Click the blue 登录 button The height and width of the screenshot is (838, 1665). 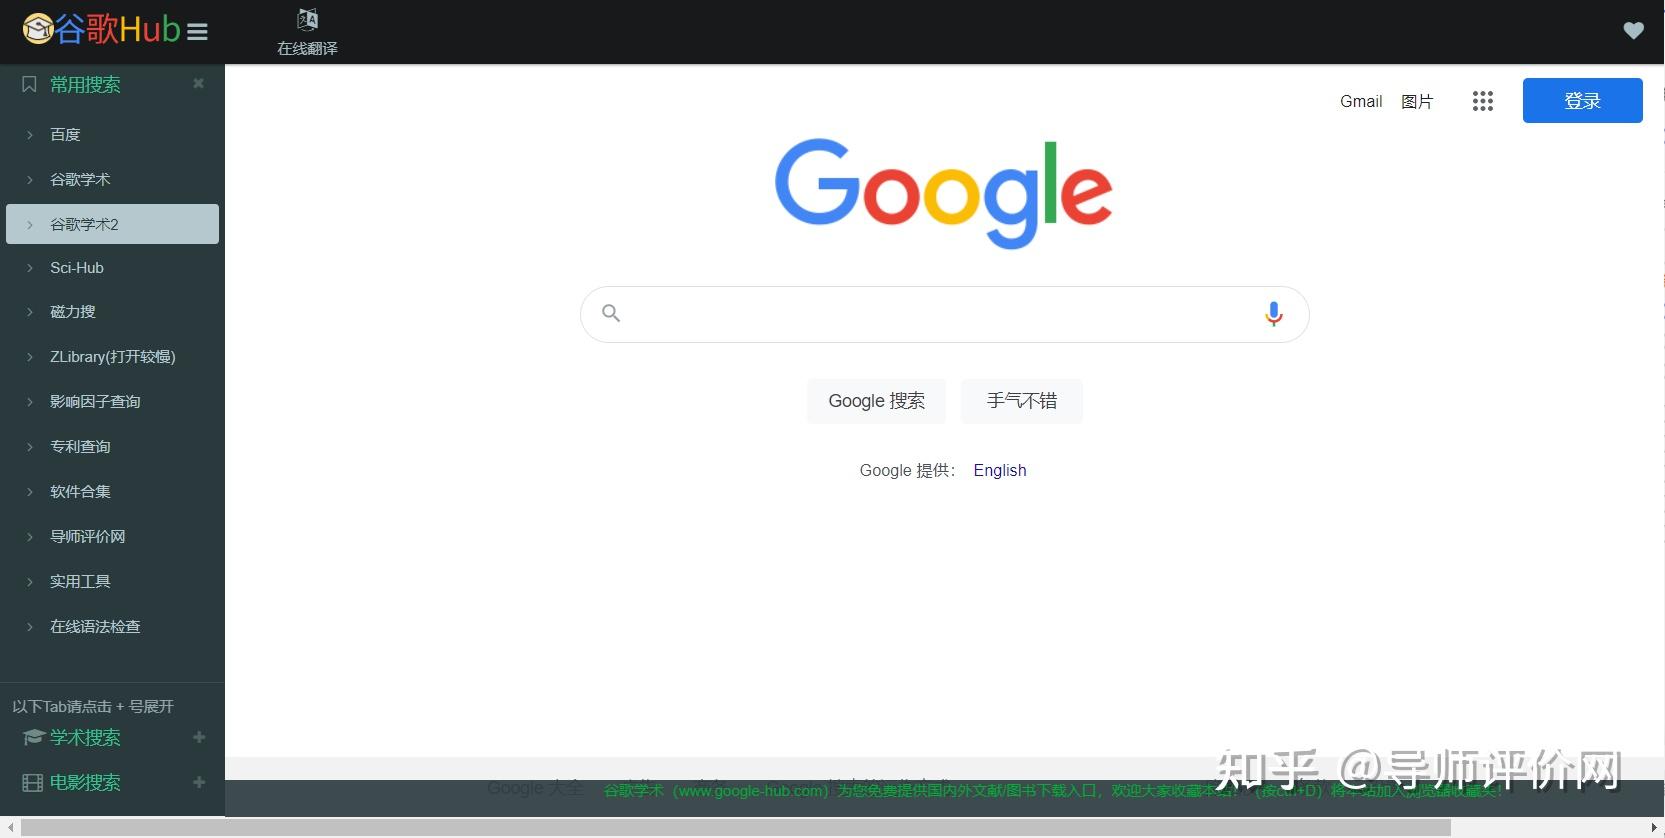[1582, 100]
